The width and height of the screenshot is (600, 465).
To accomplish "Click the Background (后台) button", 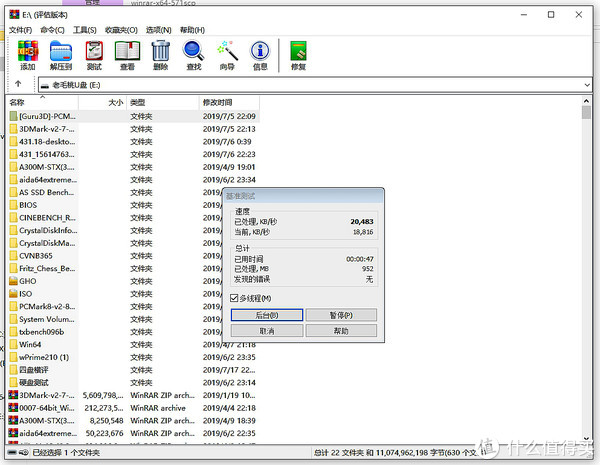I will coord(267,315).
